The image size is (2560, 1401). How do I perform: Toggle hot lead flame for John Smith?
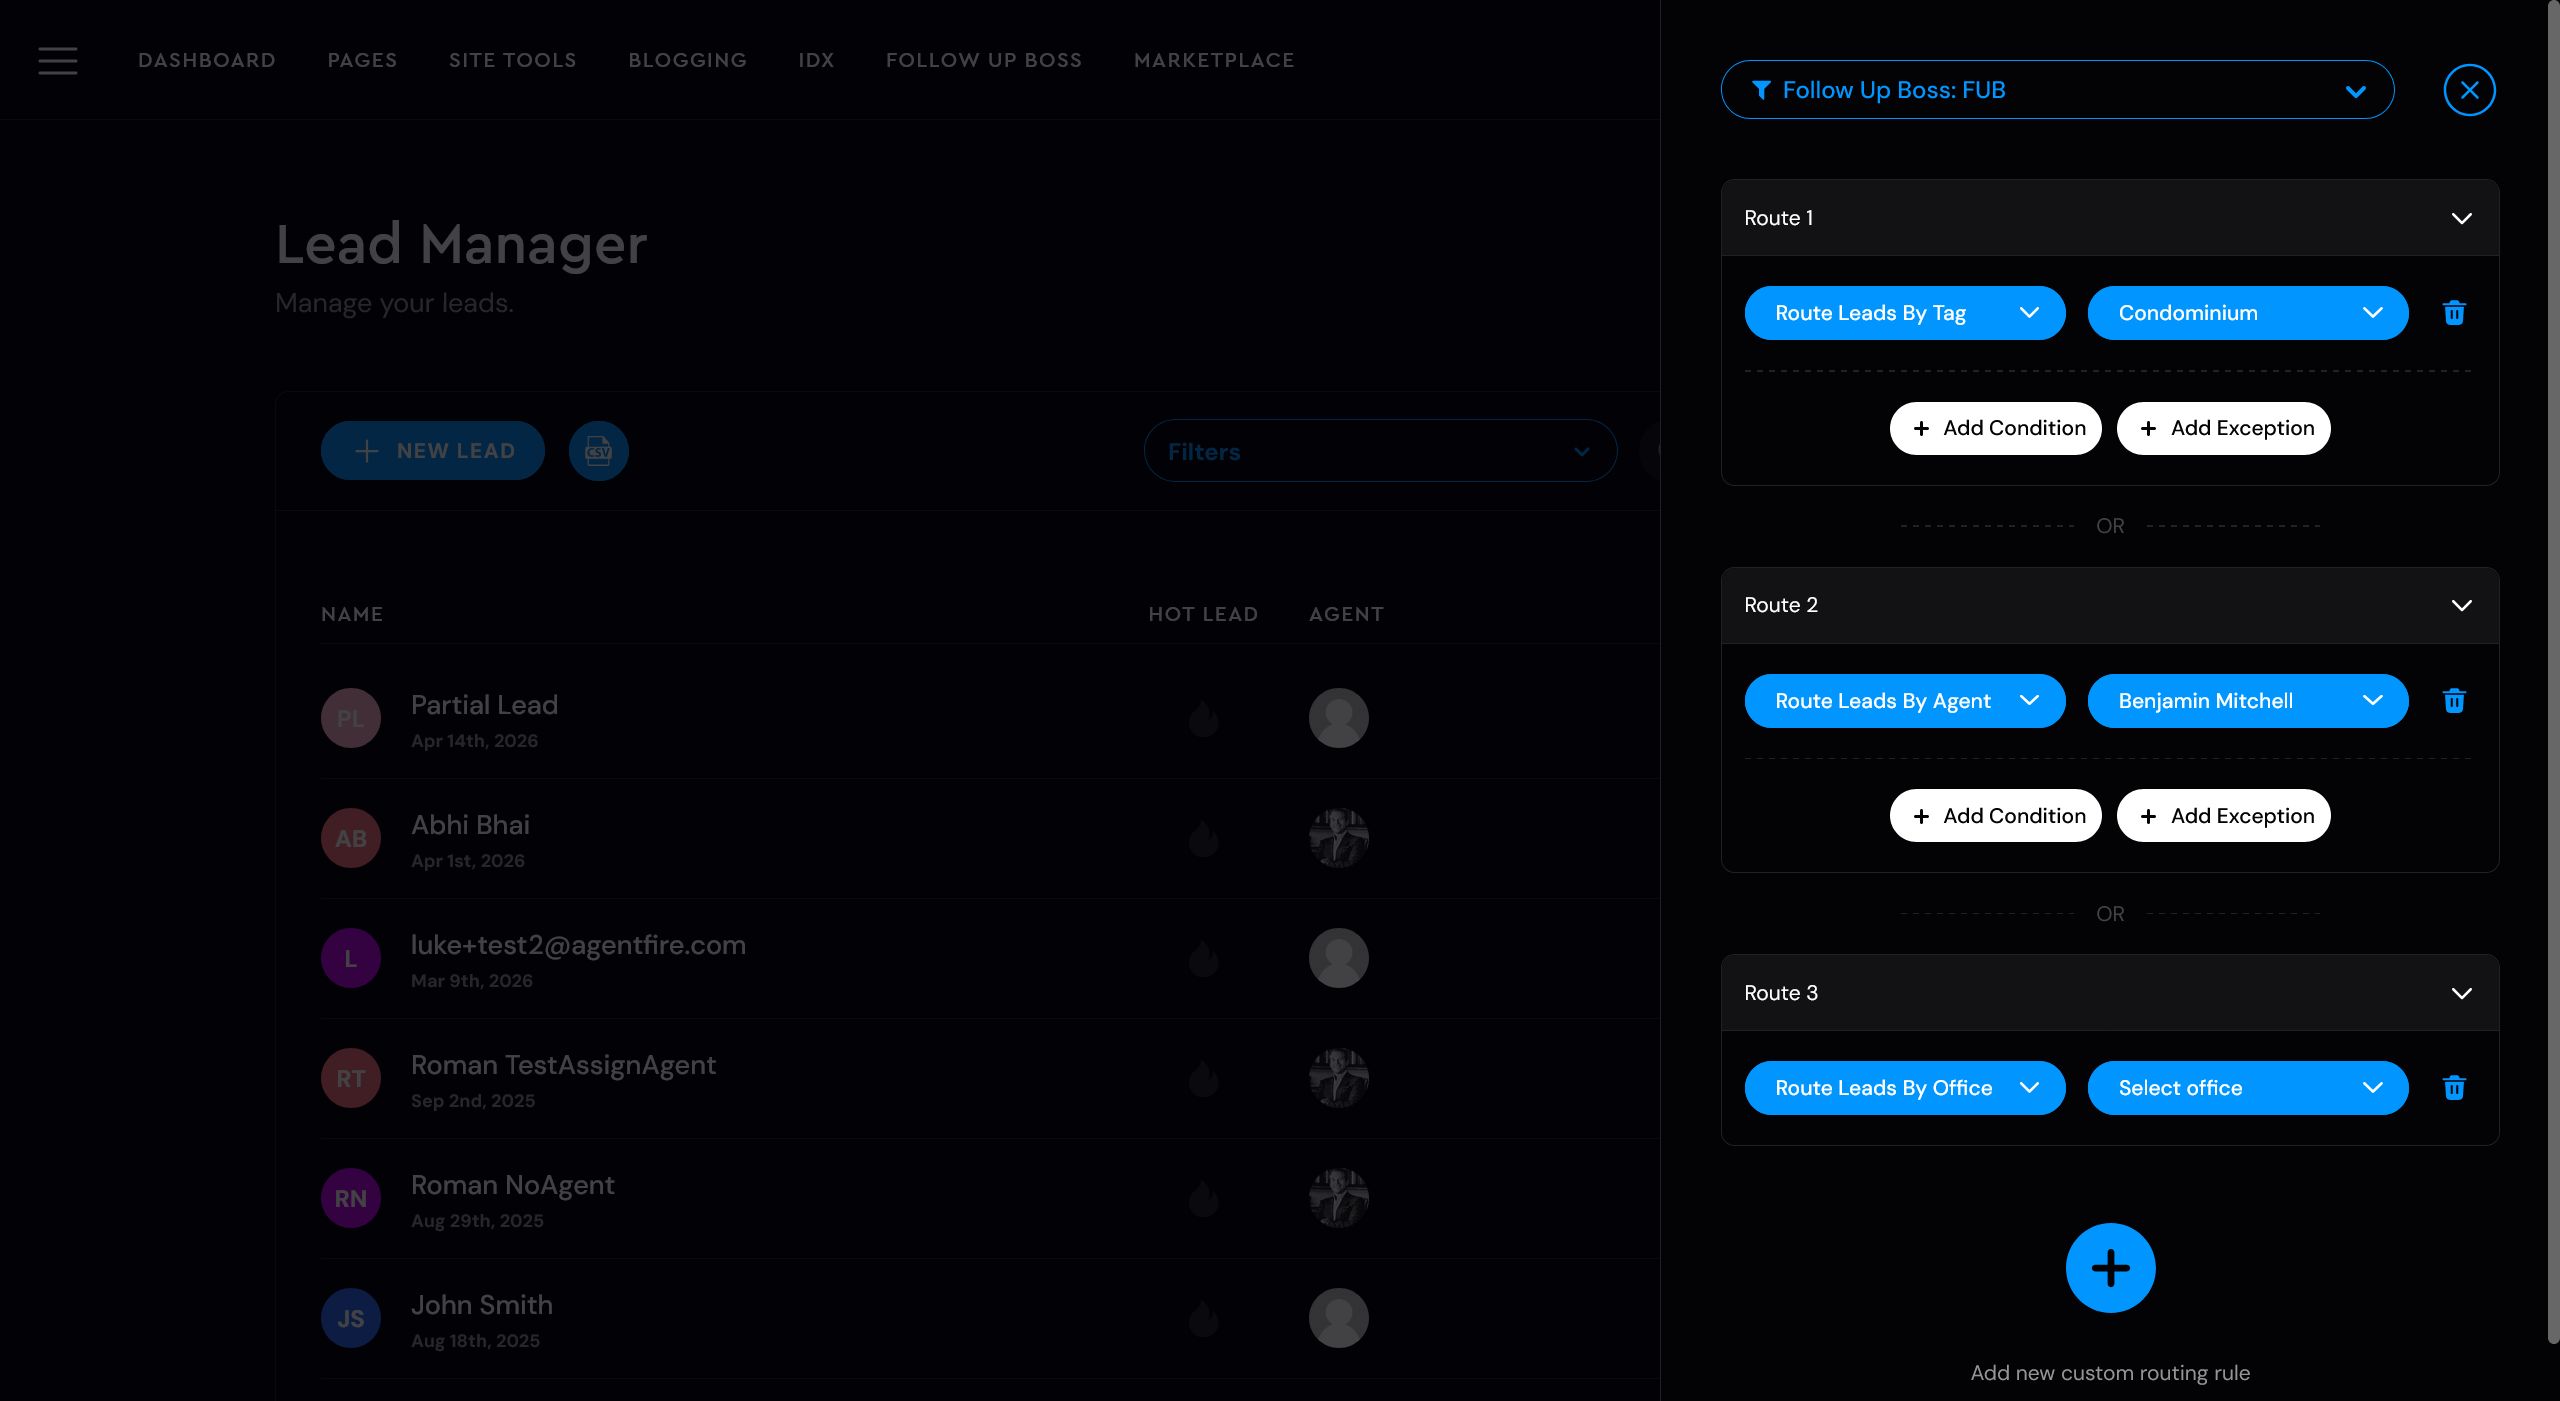coord(1203,1318)
